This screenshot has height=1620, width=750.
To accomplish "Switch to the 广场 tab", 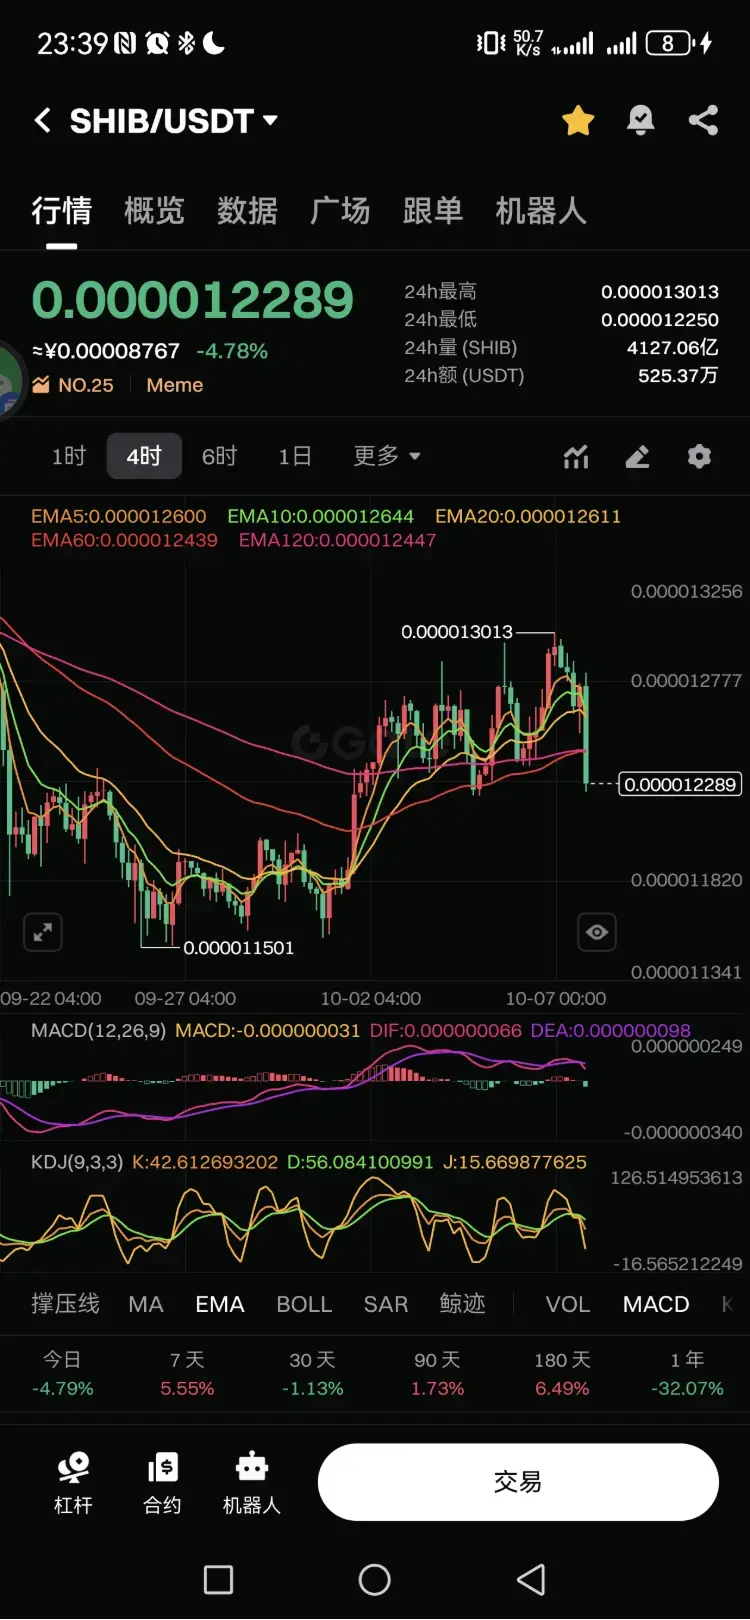I will click(x=340, y=210).
